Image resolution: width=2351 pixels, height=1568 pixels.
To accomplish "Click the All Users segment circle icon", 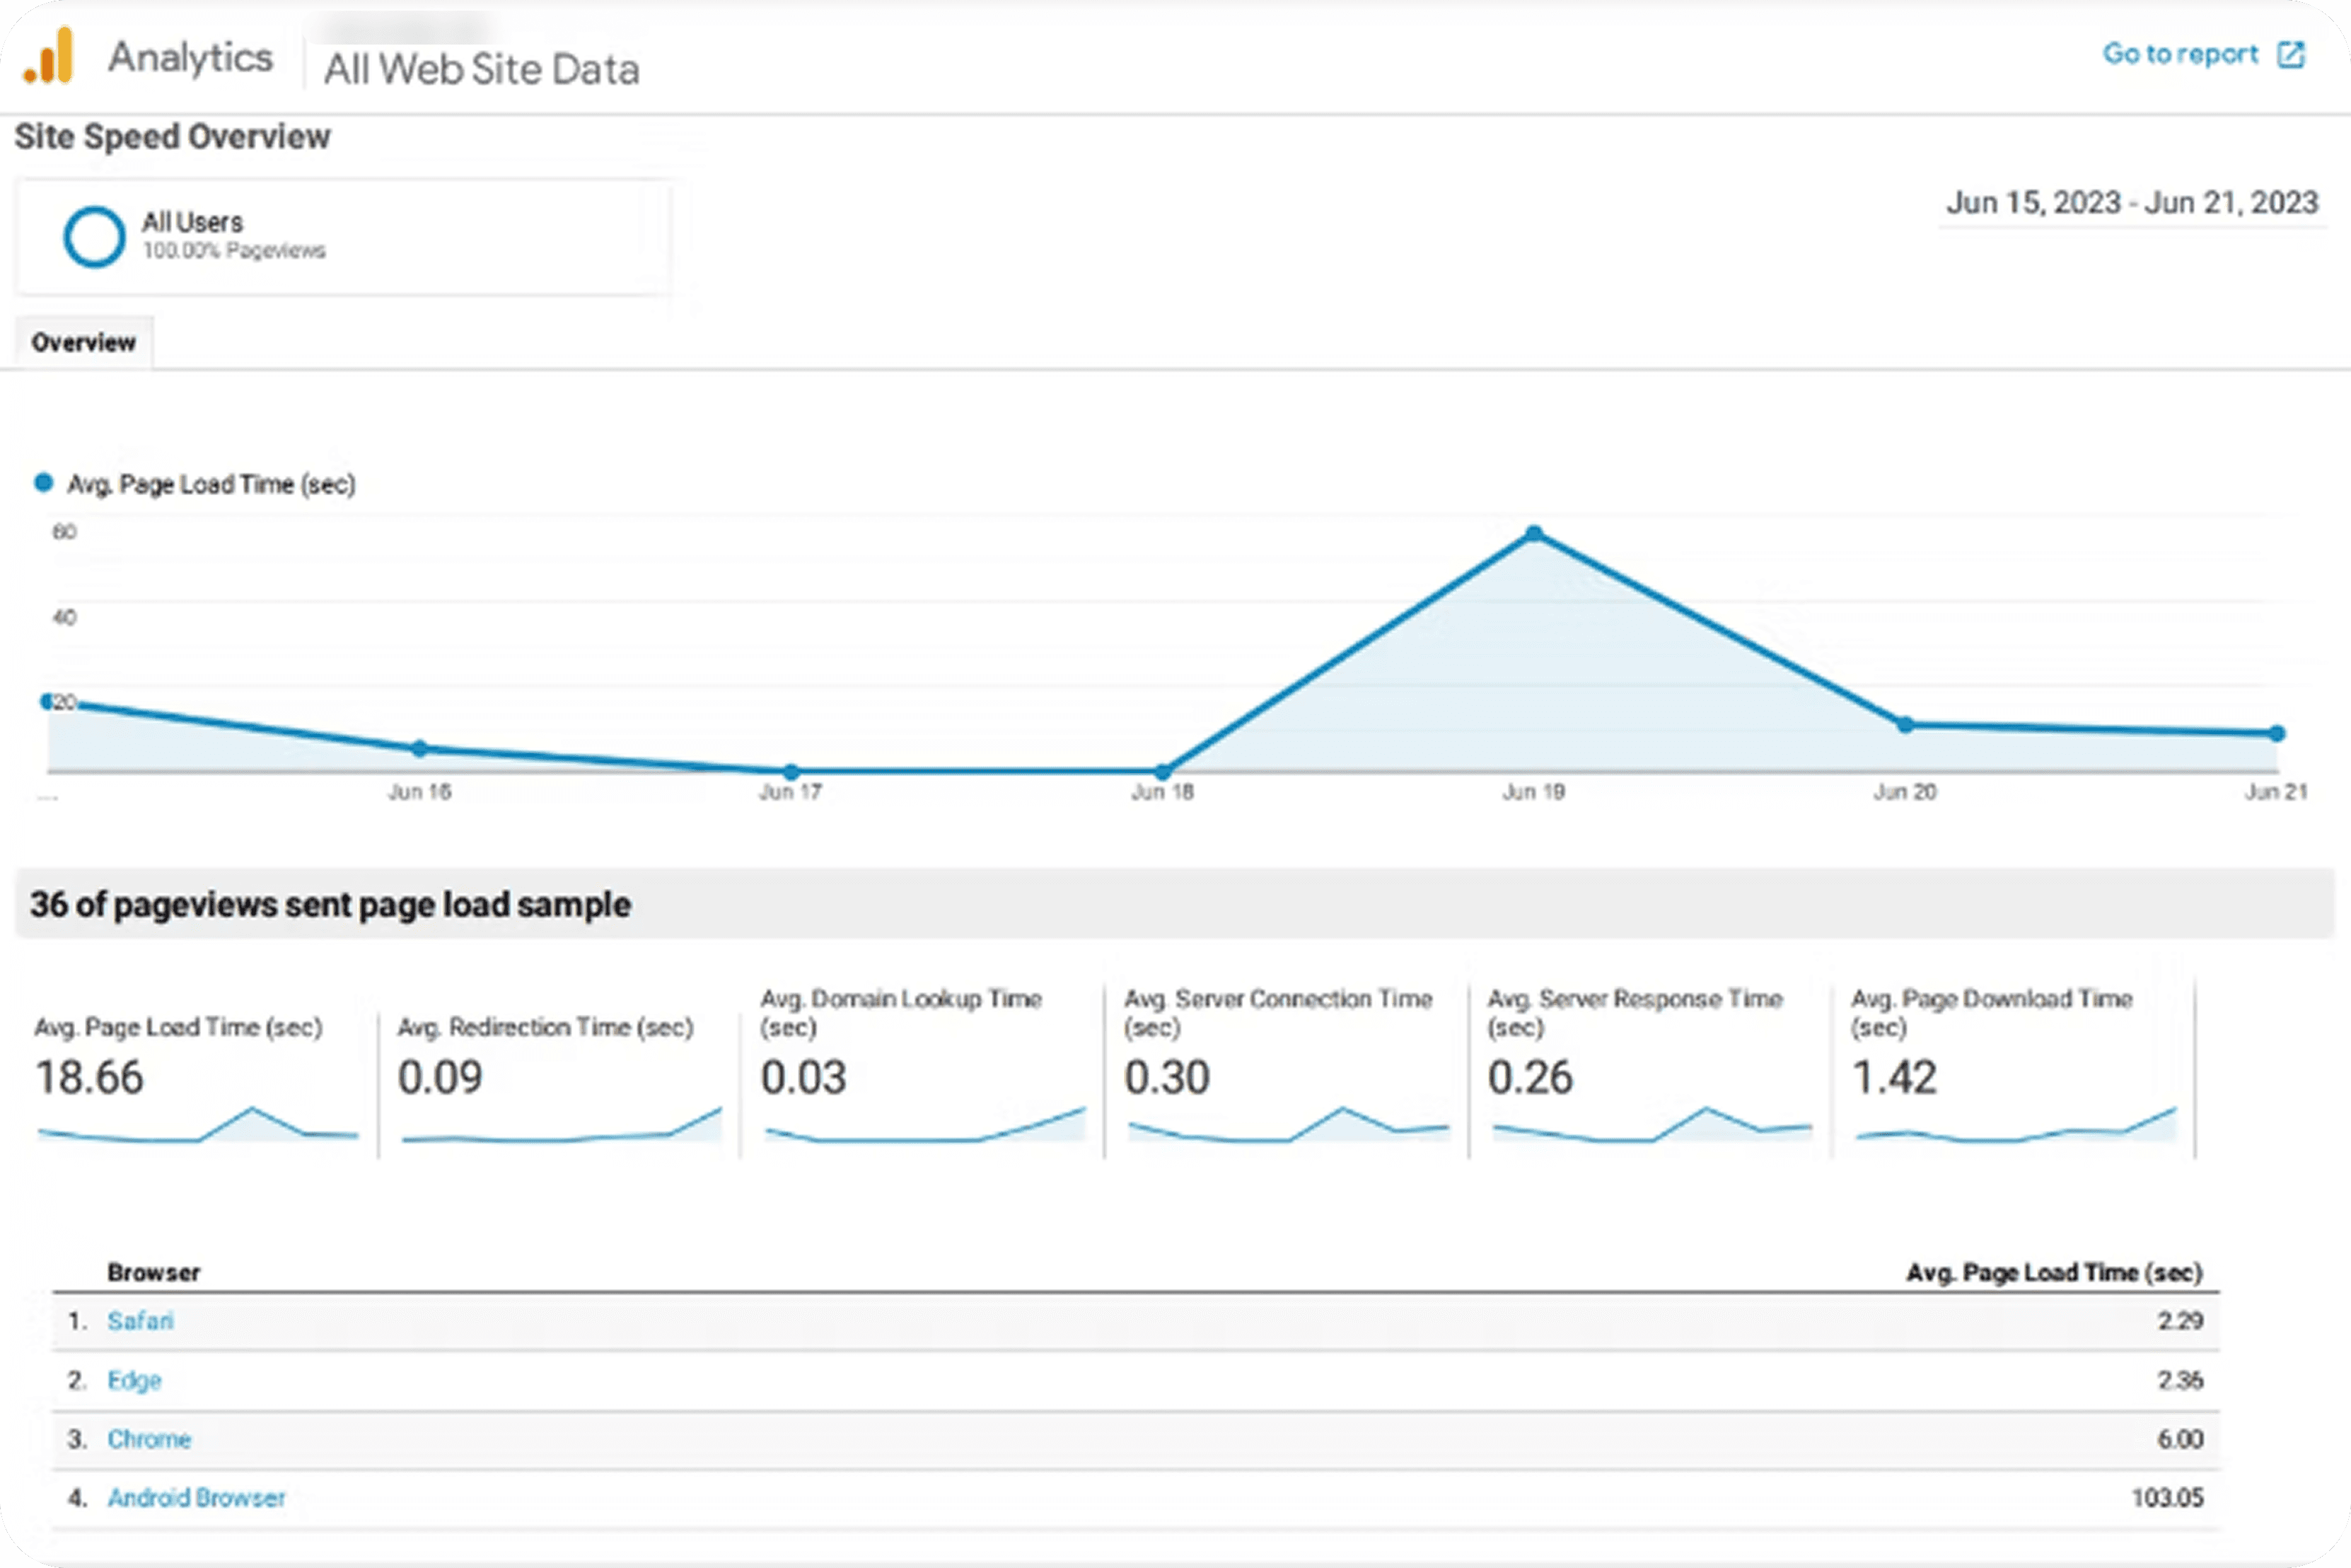I will click(x=94, y=237).
